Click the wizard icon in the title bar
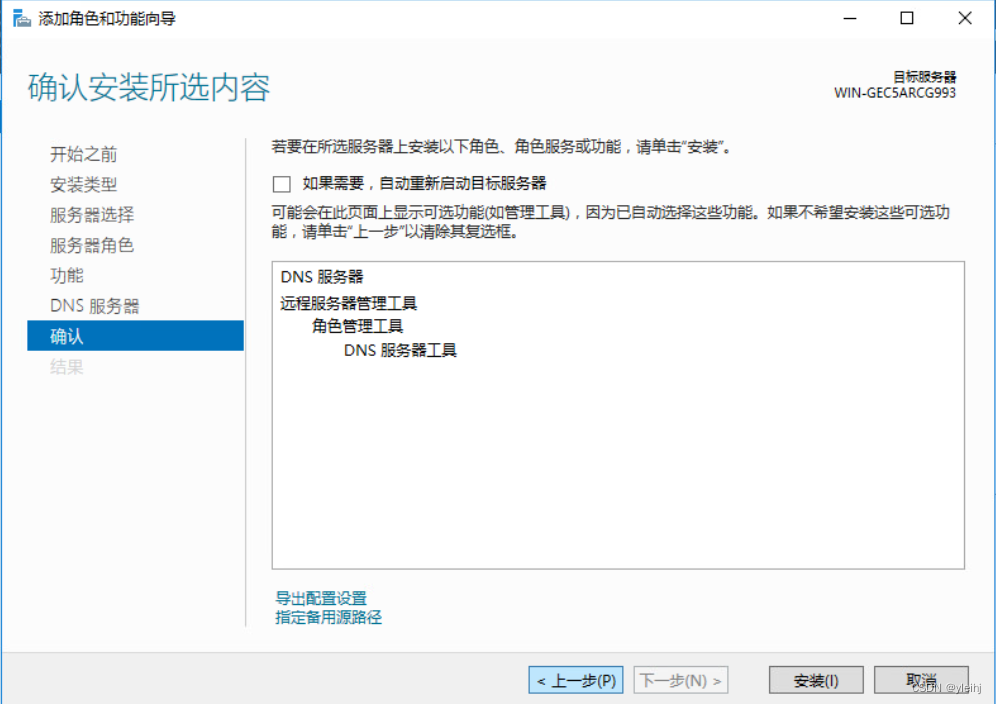Screen dimensions: 996x704 point(21,17)
